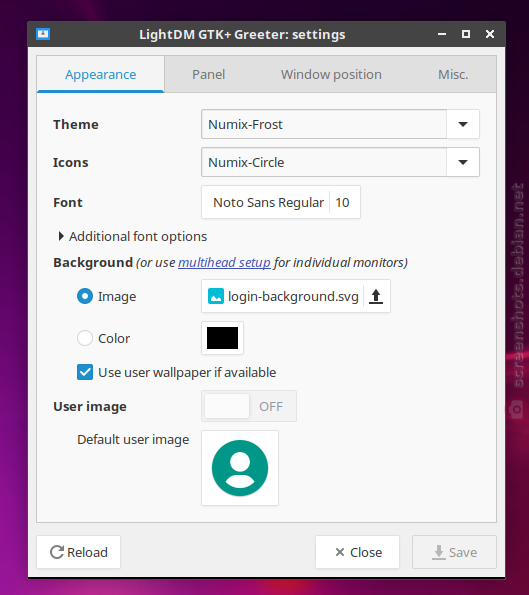Maximize the settings window

(x=466, y=34)
